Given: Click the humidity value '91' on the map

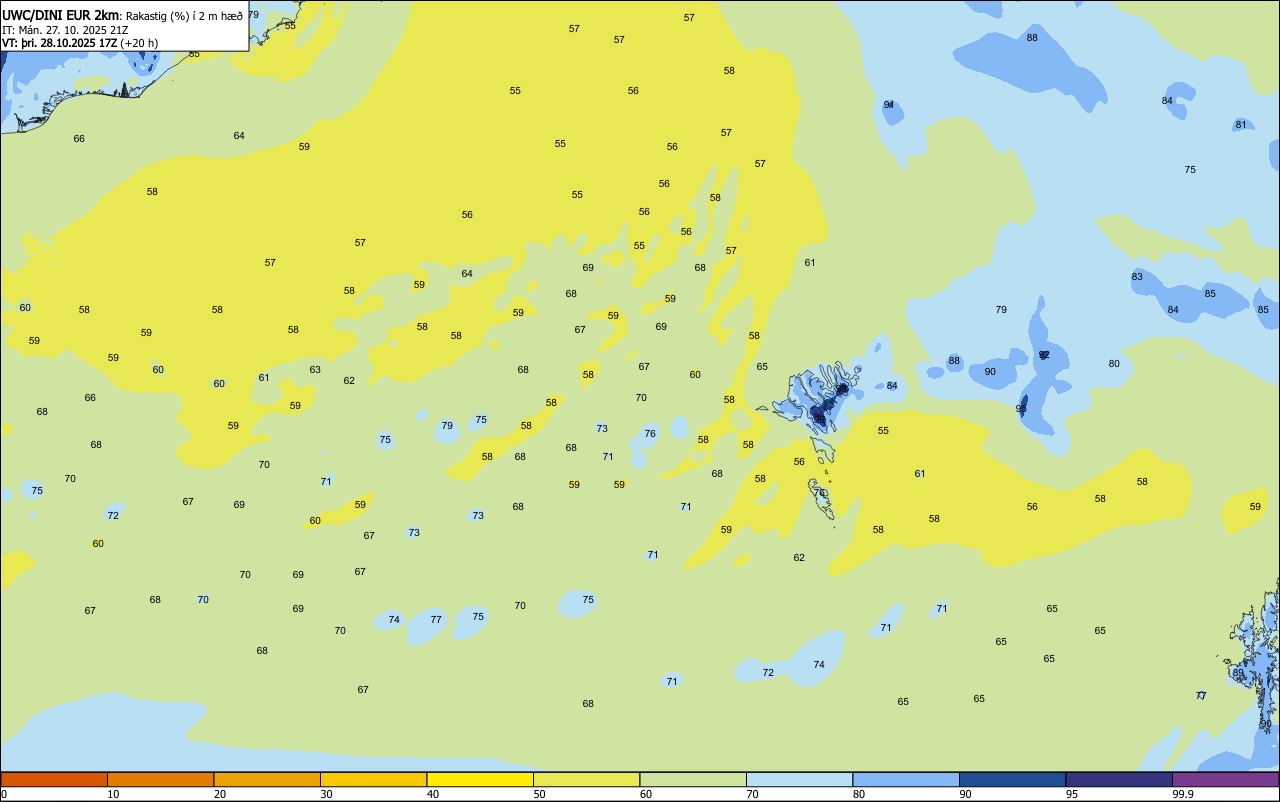Looking at the screenshot, I should tap(889, 105).
